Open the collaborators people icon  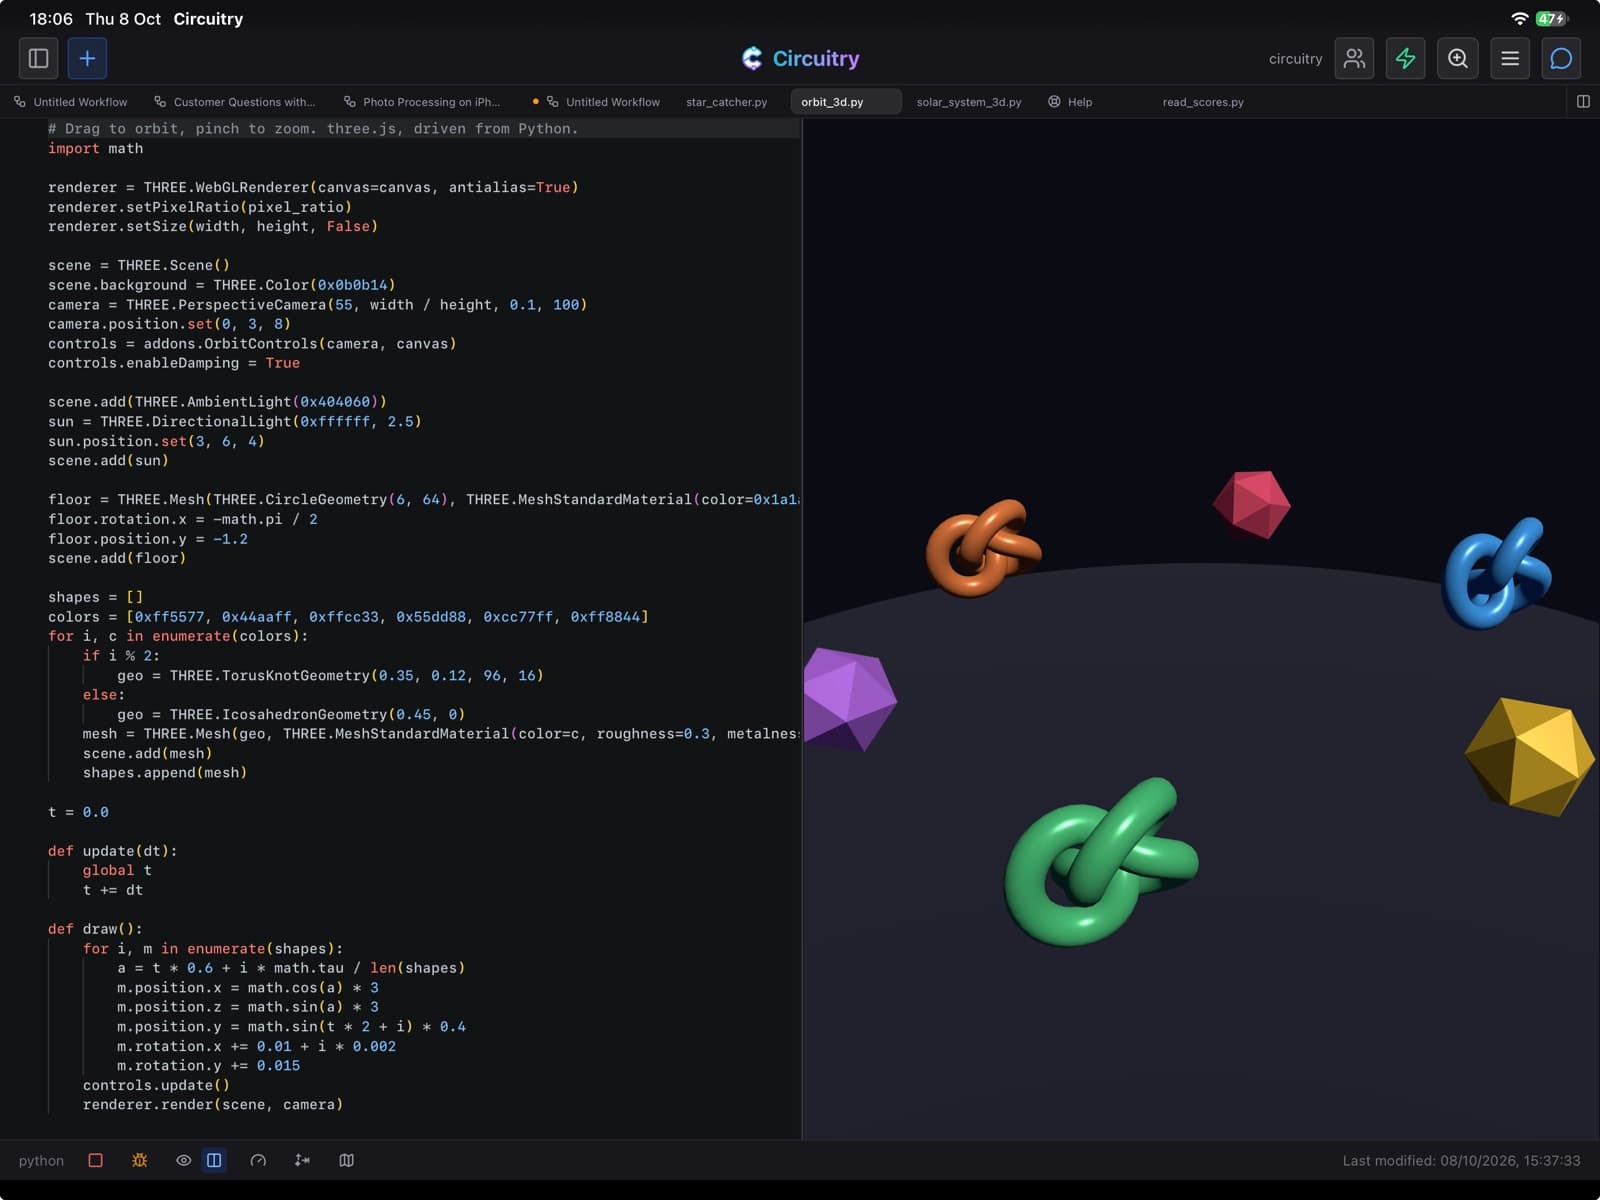[x=1354, y=58]
